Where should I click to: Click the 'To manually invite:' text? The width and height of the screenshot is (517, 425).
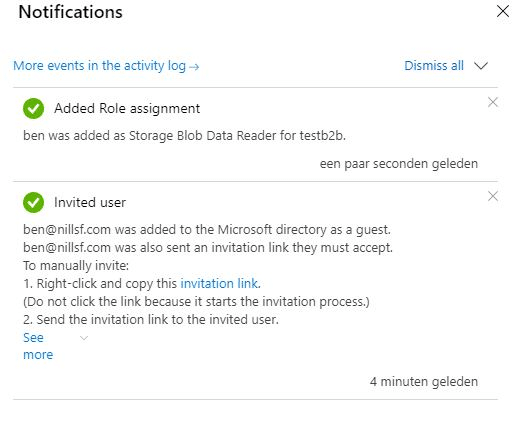(76, 266)
